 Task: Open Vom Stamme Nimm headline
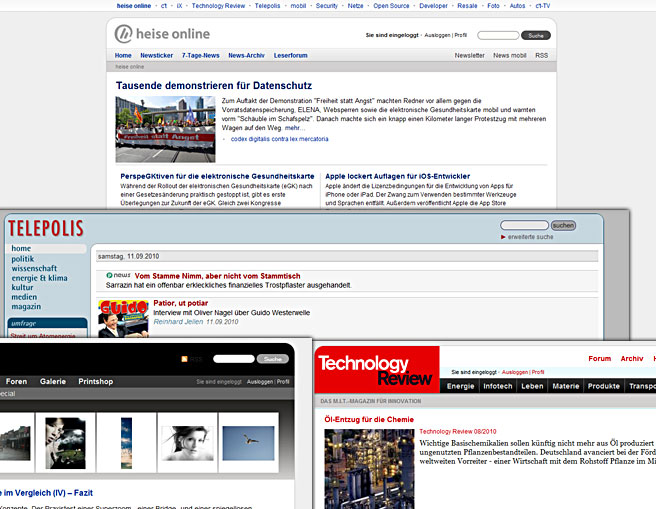[217, 276]
